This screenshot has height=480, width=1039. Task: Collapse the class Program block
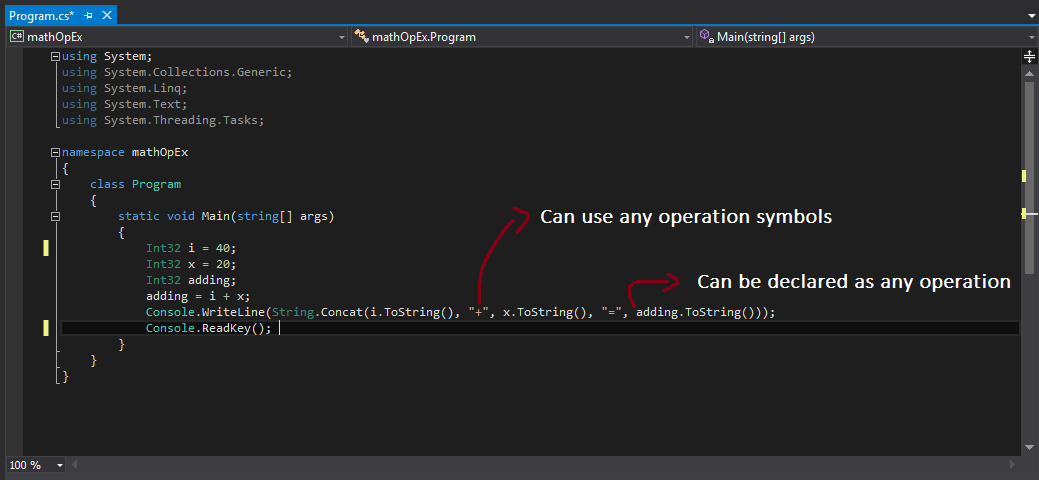56,184
